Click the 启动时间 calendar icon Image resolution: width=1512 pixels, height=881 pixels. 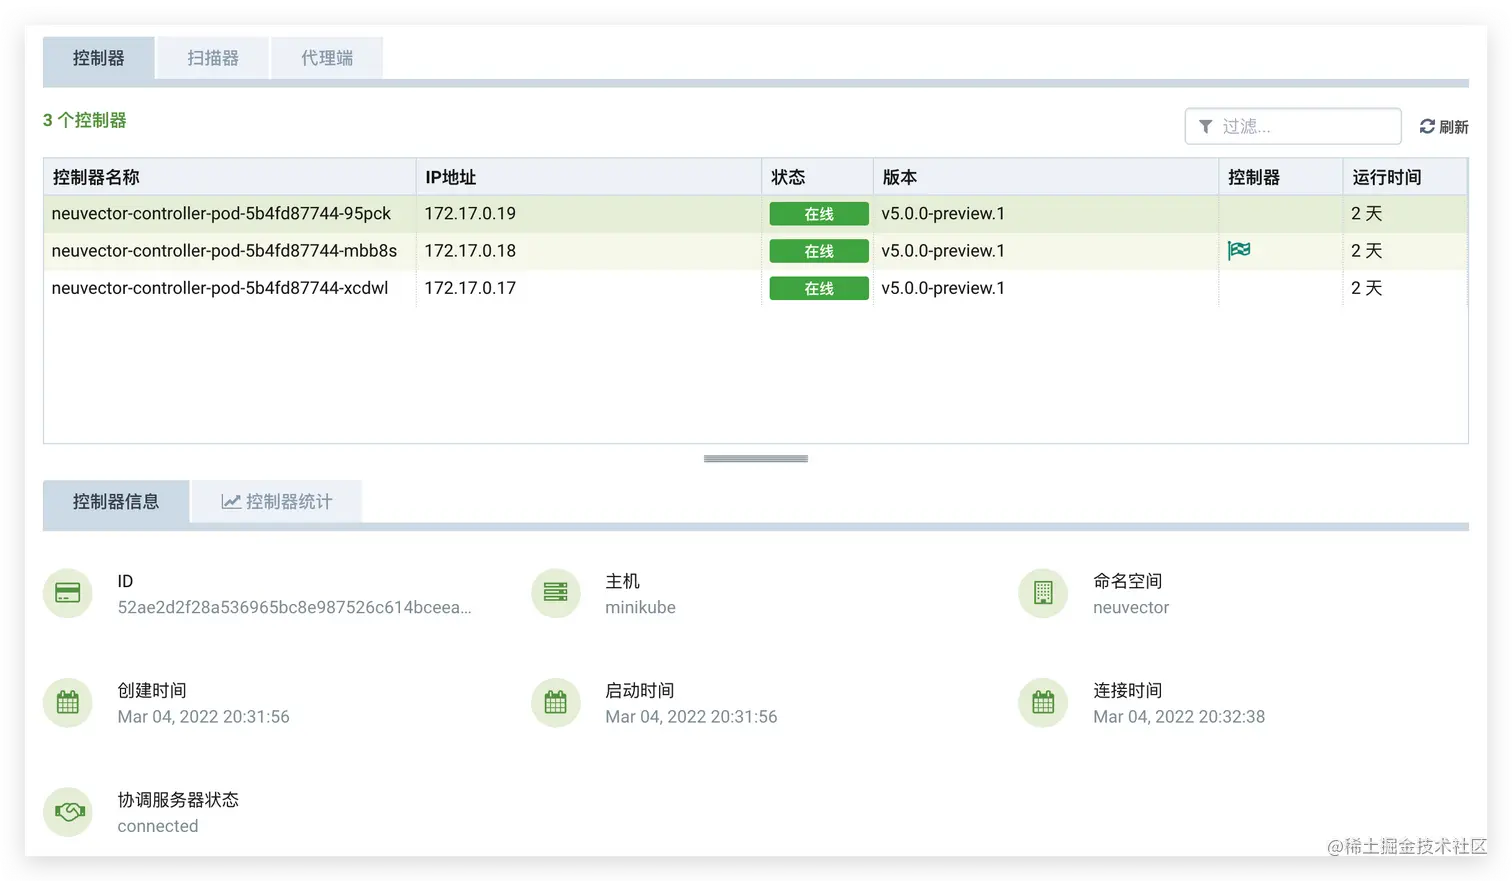click(556, 702)
